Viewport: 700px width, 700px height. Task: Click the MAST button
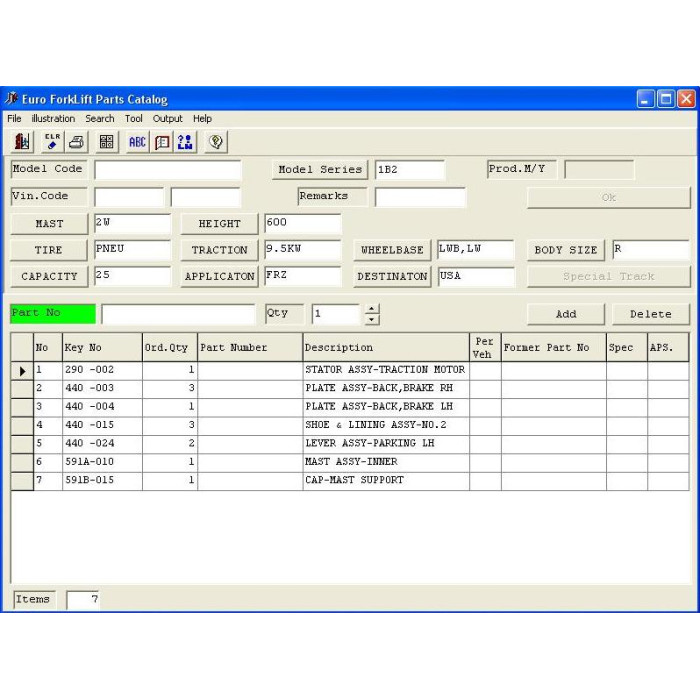click(49, 224)
